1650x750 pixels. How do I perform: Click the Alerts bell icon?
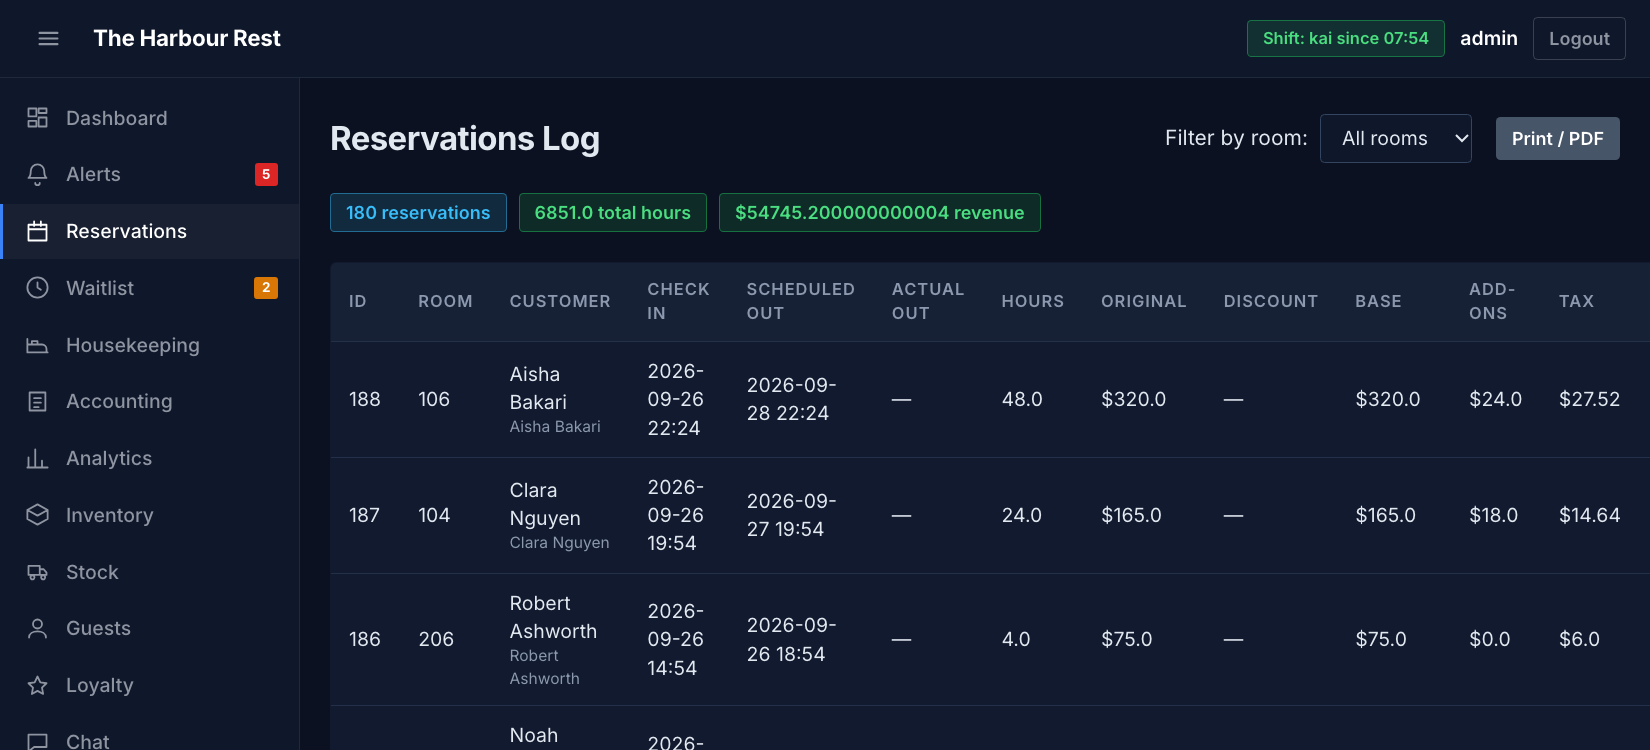37,174
